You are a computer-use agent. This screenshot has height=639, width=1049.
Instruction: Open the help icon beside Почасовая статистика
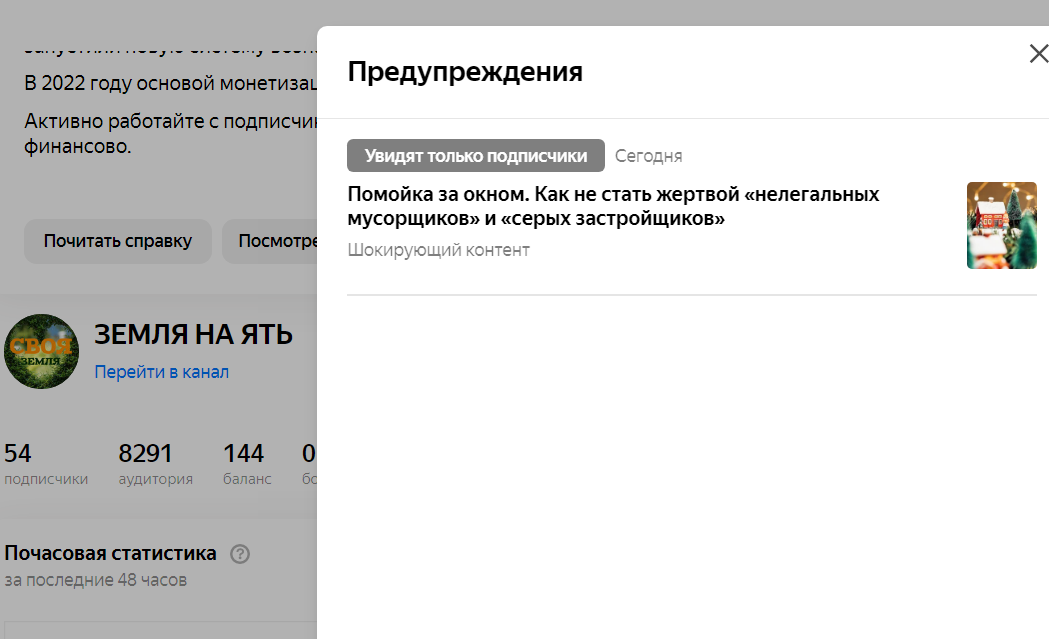tap(239, 553)
